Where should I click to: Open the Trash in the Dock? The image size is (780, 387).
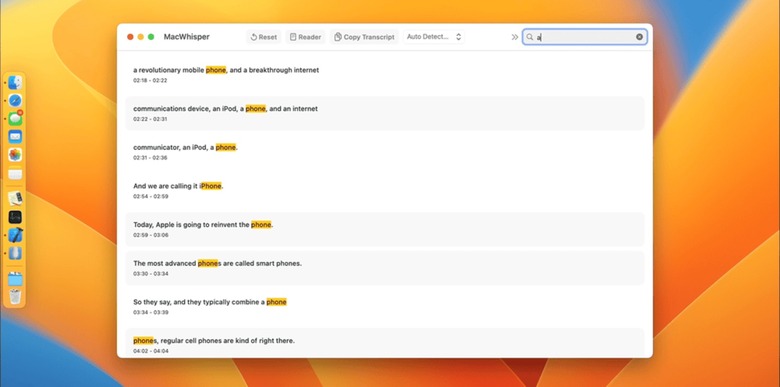(x=15, y=296)
